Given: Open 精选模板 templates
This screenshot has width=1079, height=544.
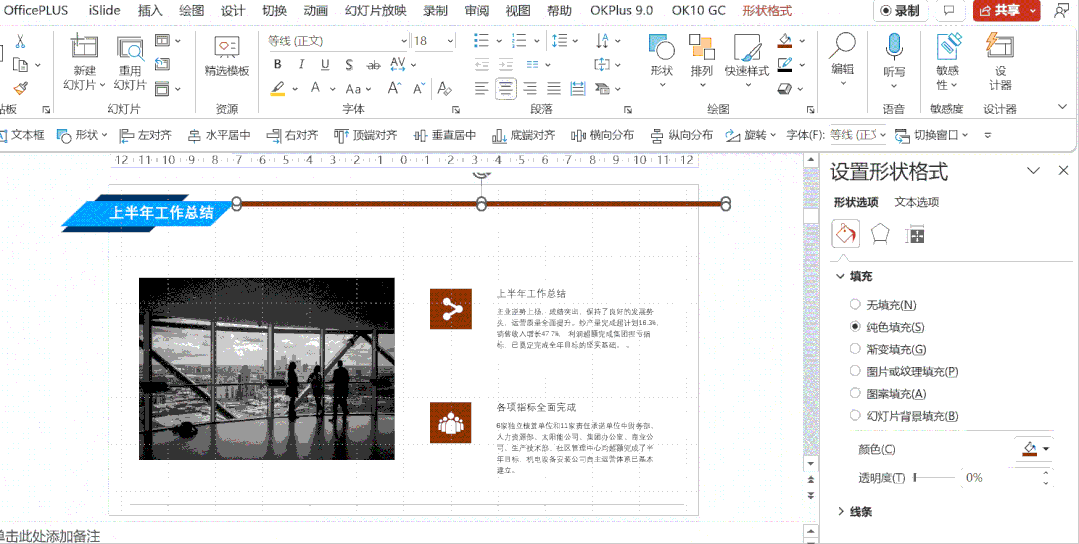Looking at the screenshot, I should [x=226, y=55].
